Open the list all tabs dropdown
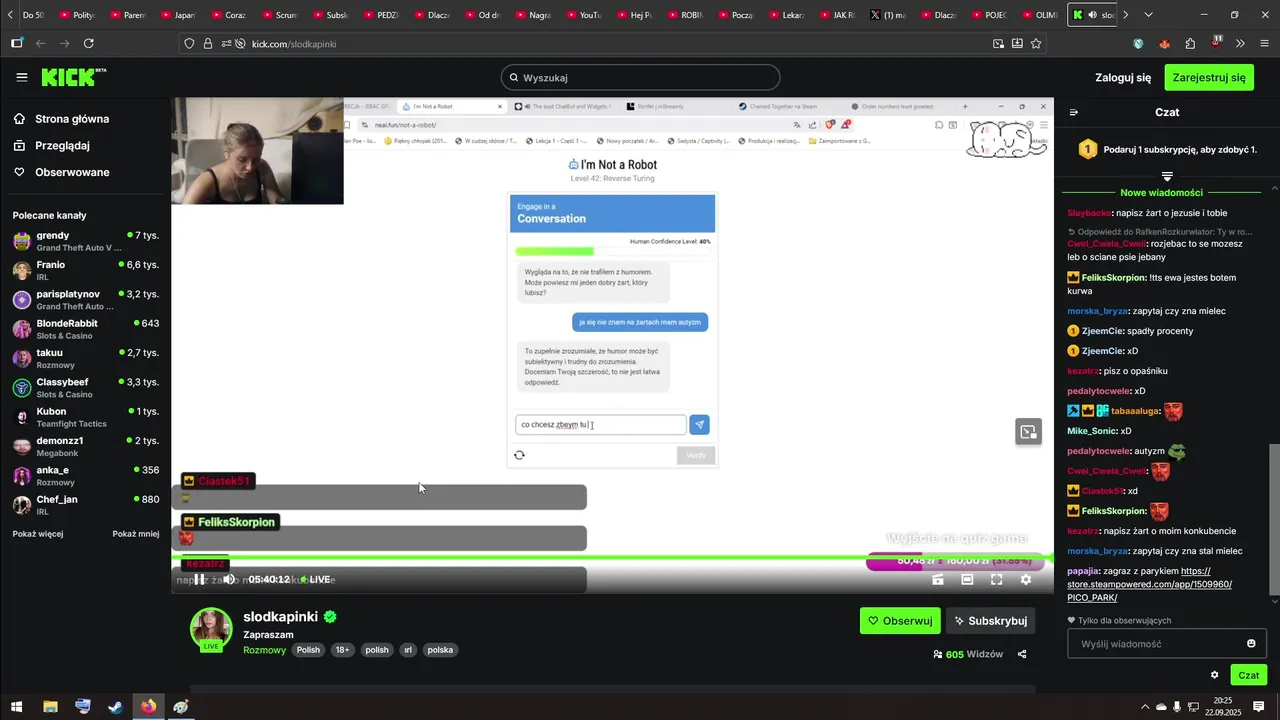Viewport: 1280px width, 720px height. (1148, 15)
